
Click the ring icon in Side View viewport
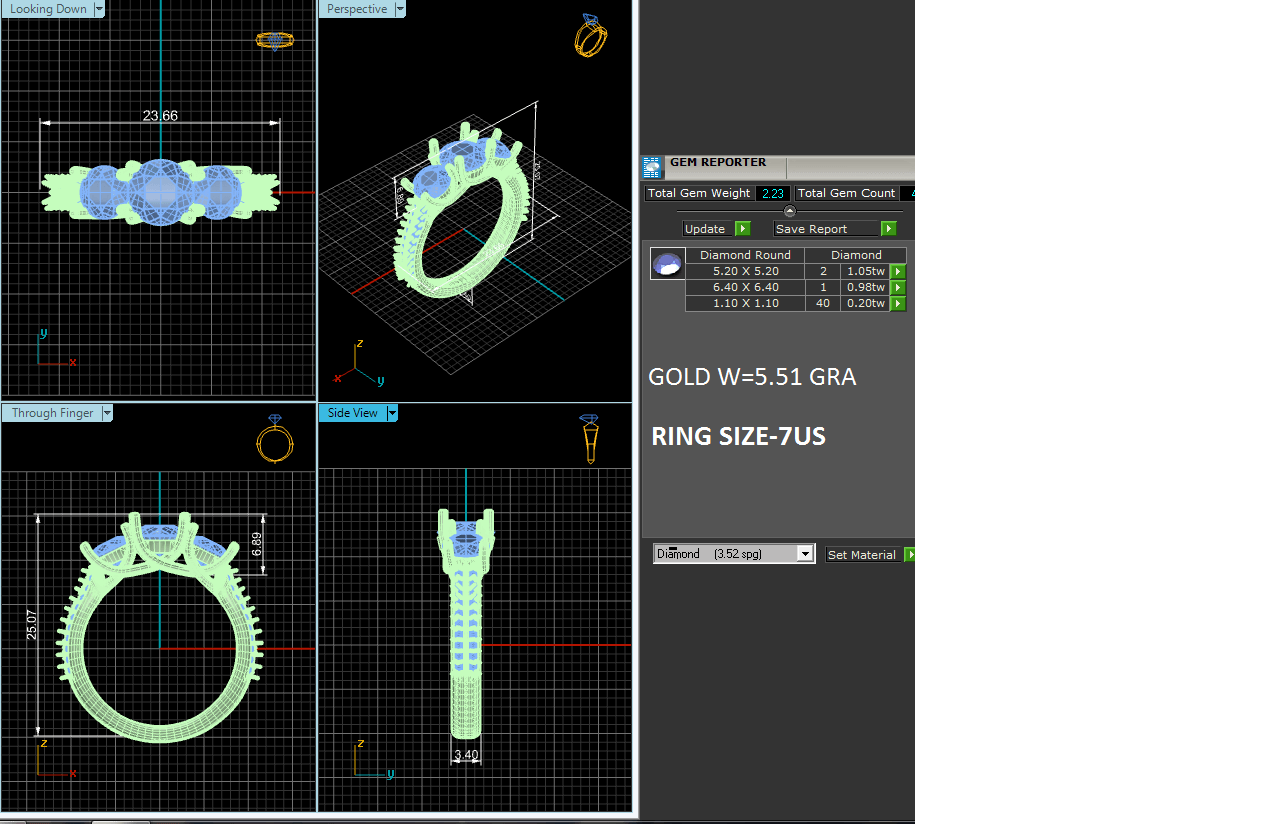point(590,438)
